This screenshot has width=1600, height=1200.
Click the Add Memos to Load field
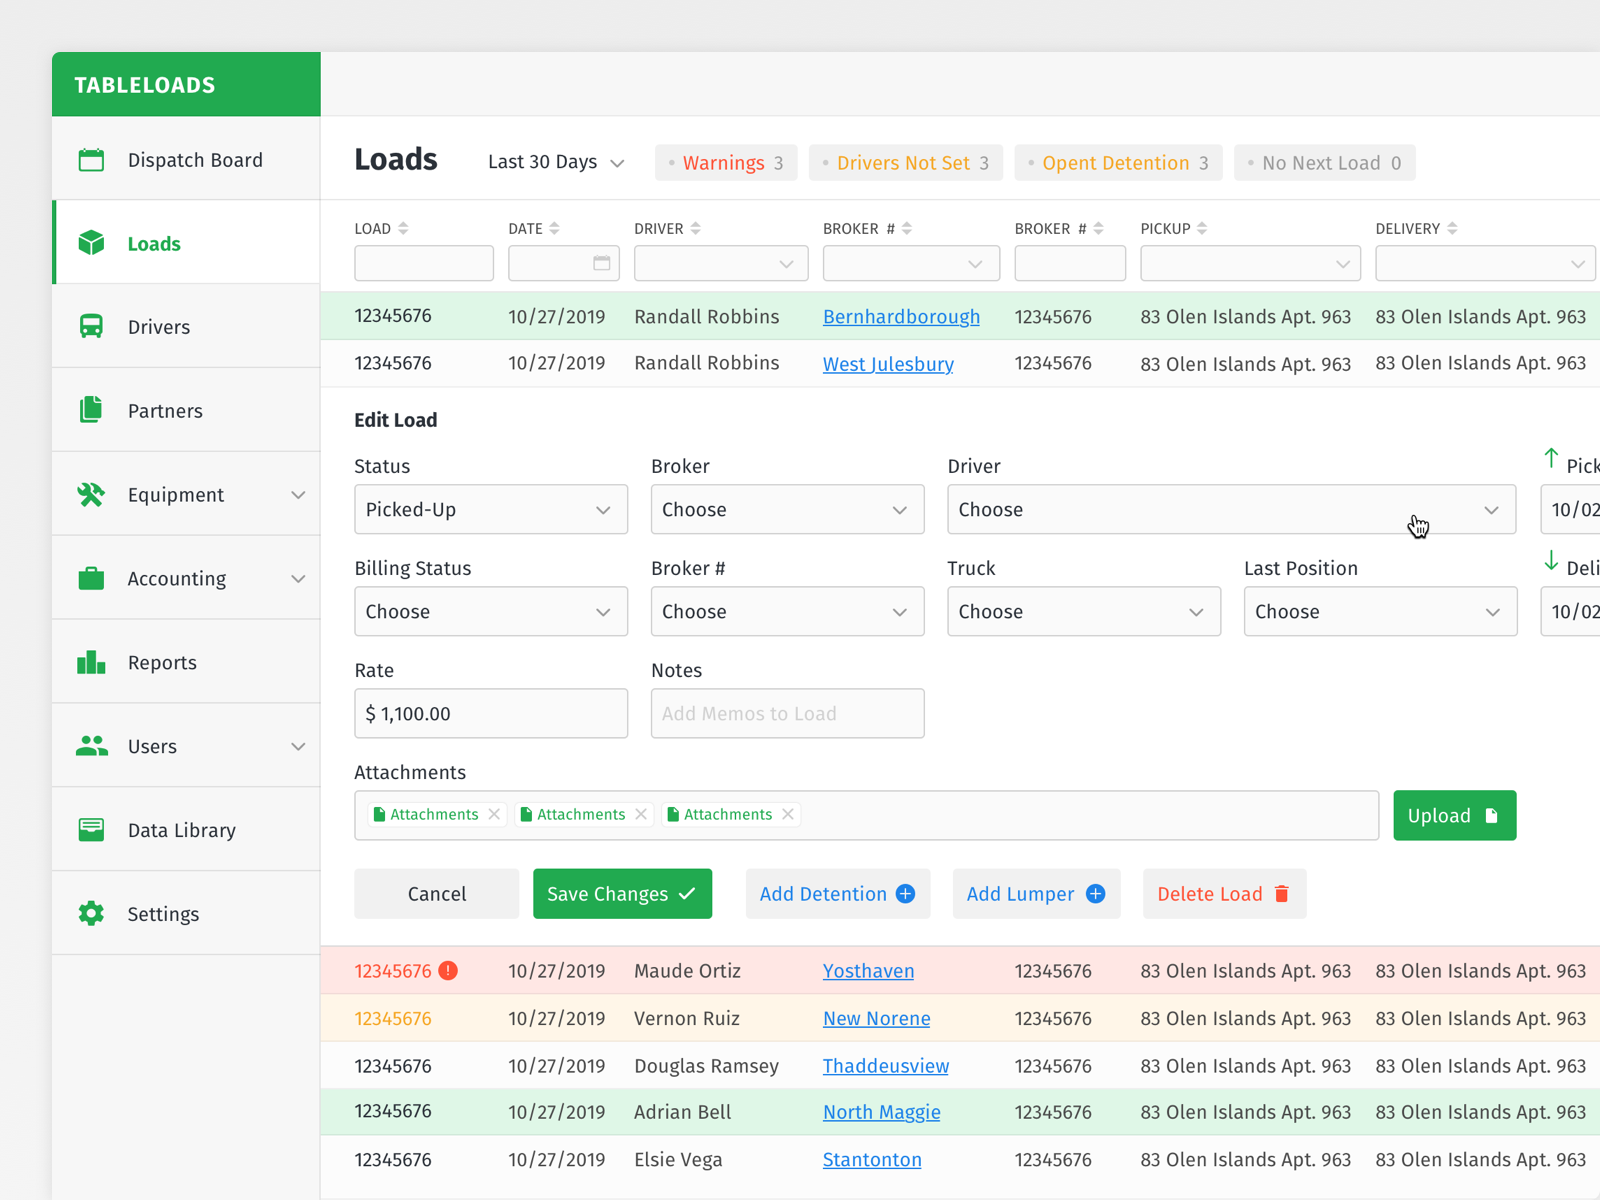787,713
